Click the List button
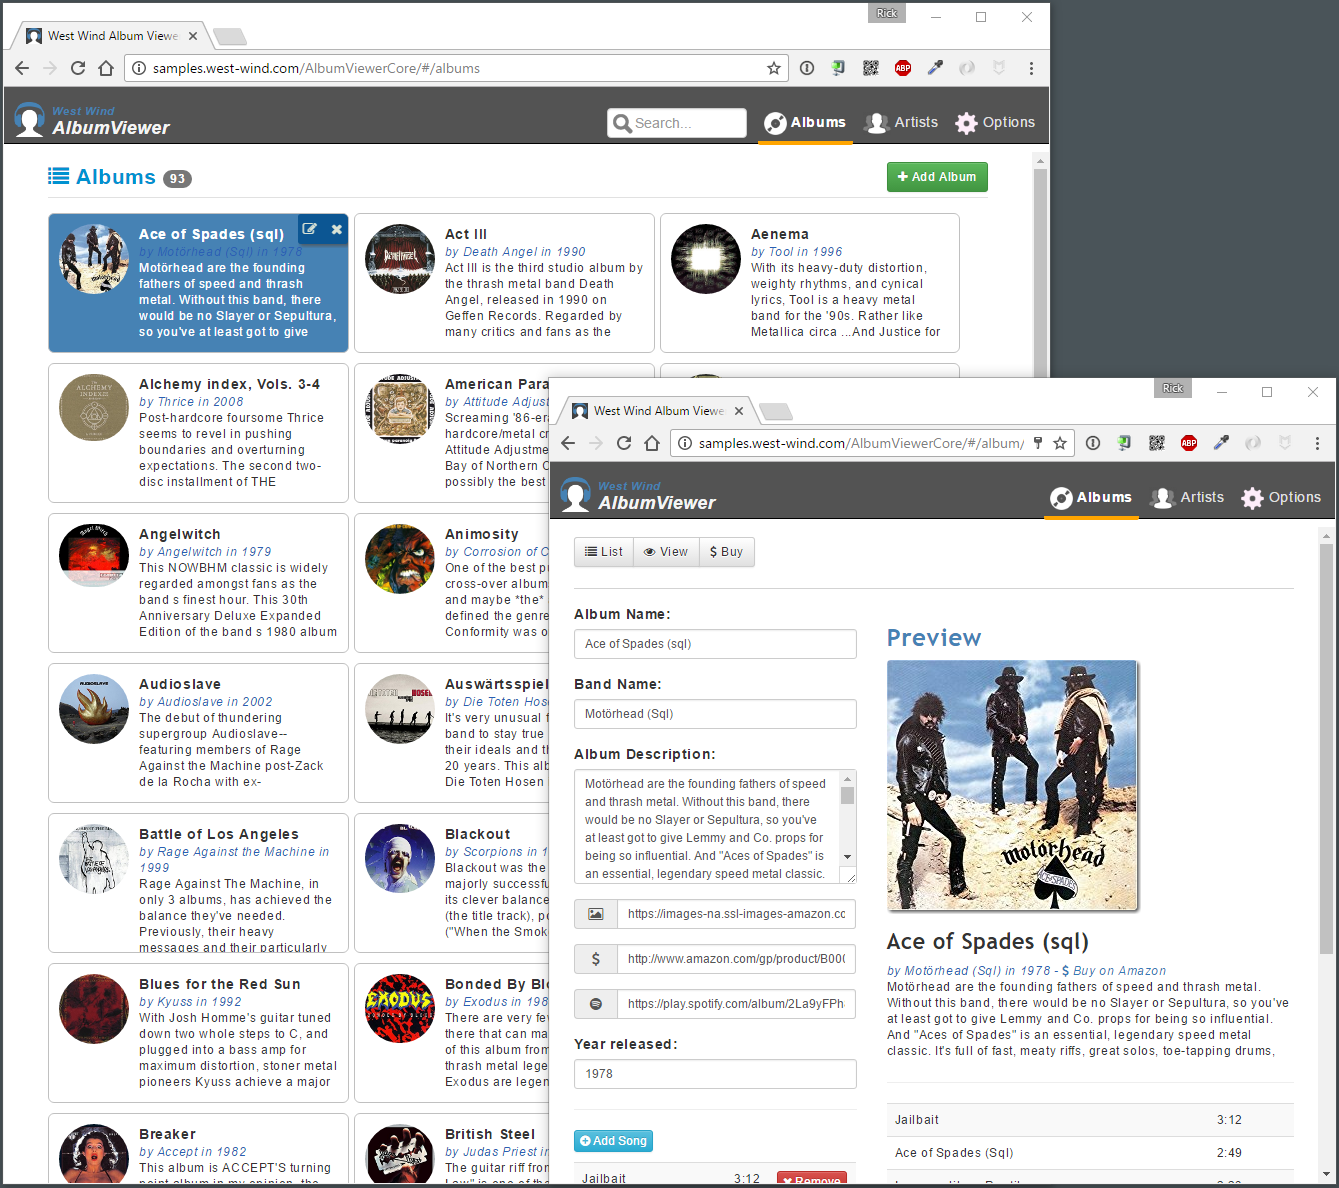 604,552
